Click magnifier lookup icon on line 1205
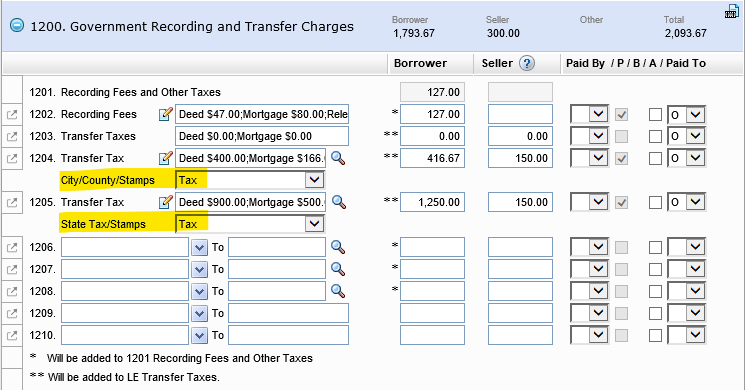The height and width of the screenshot is (390, 745). pos(338,202)
